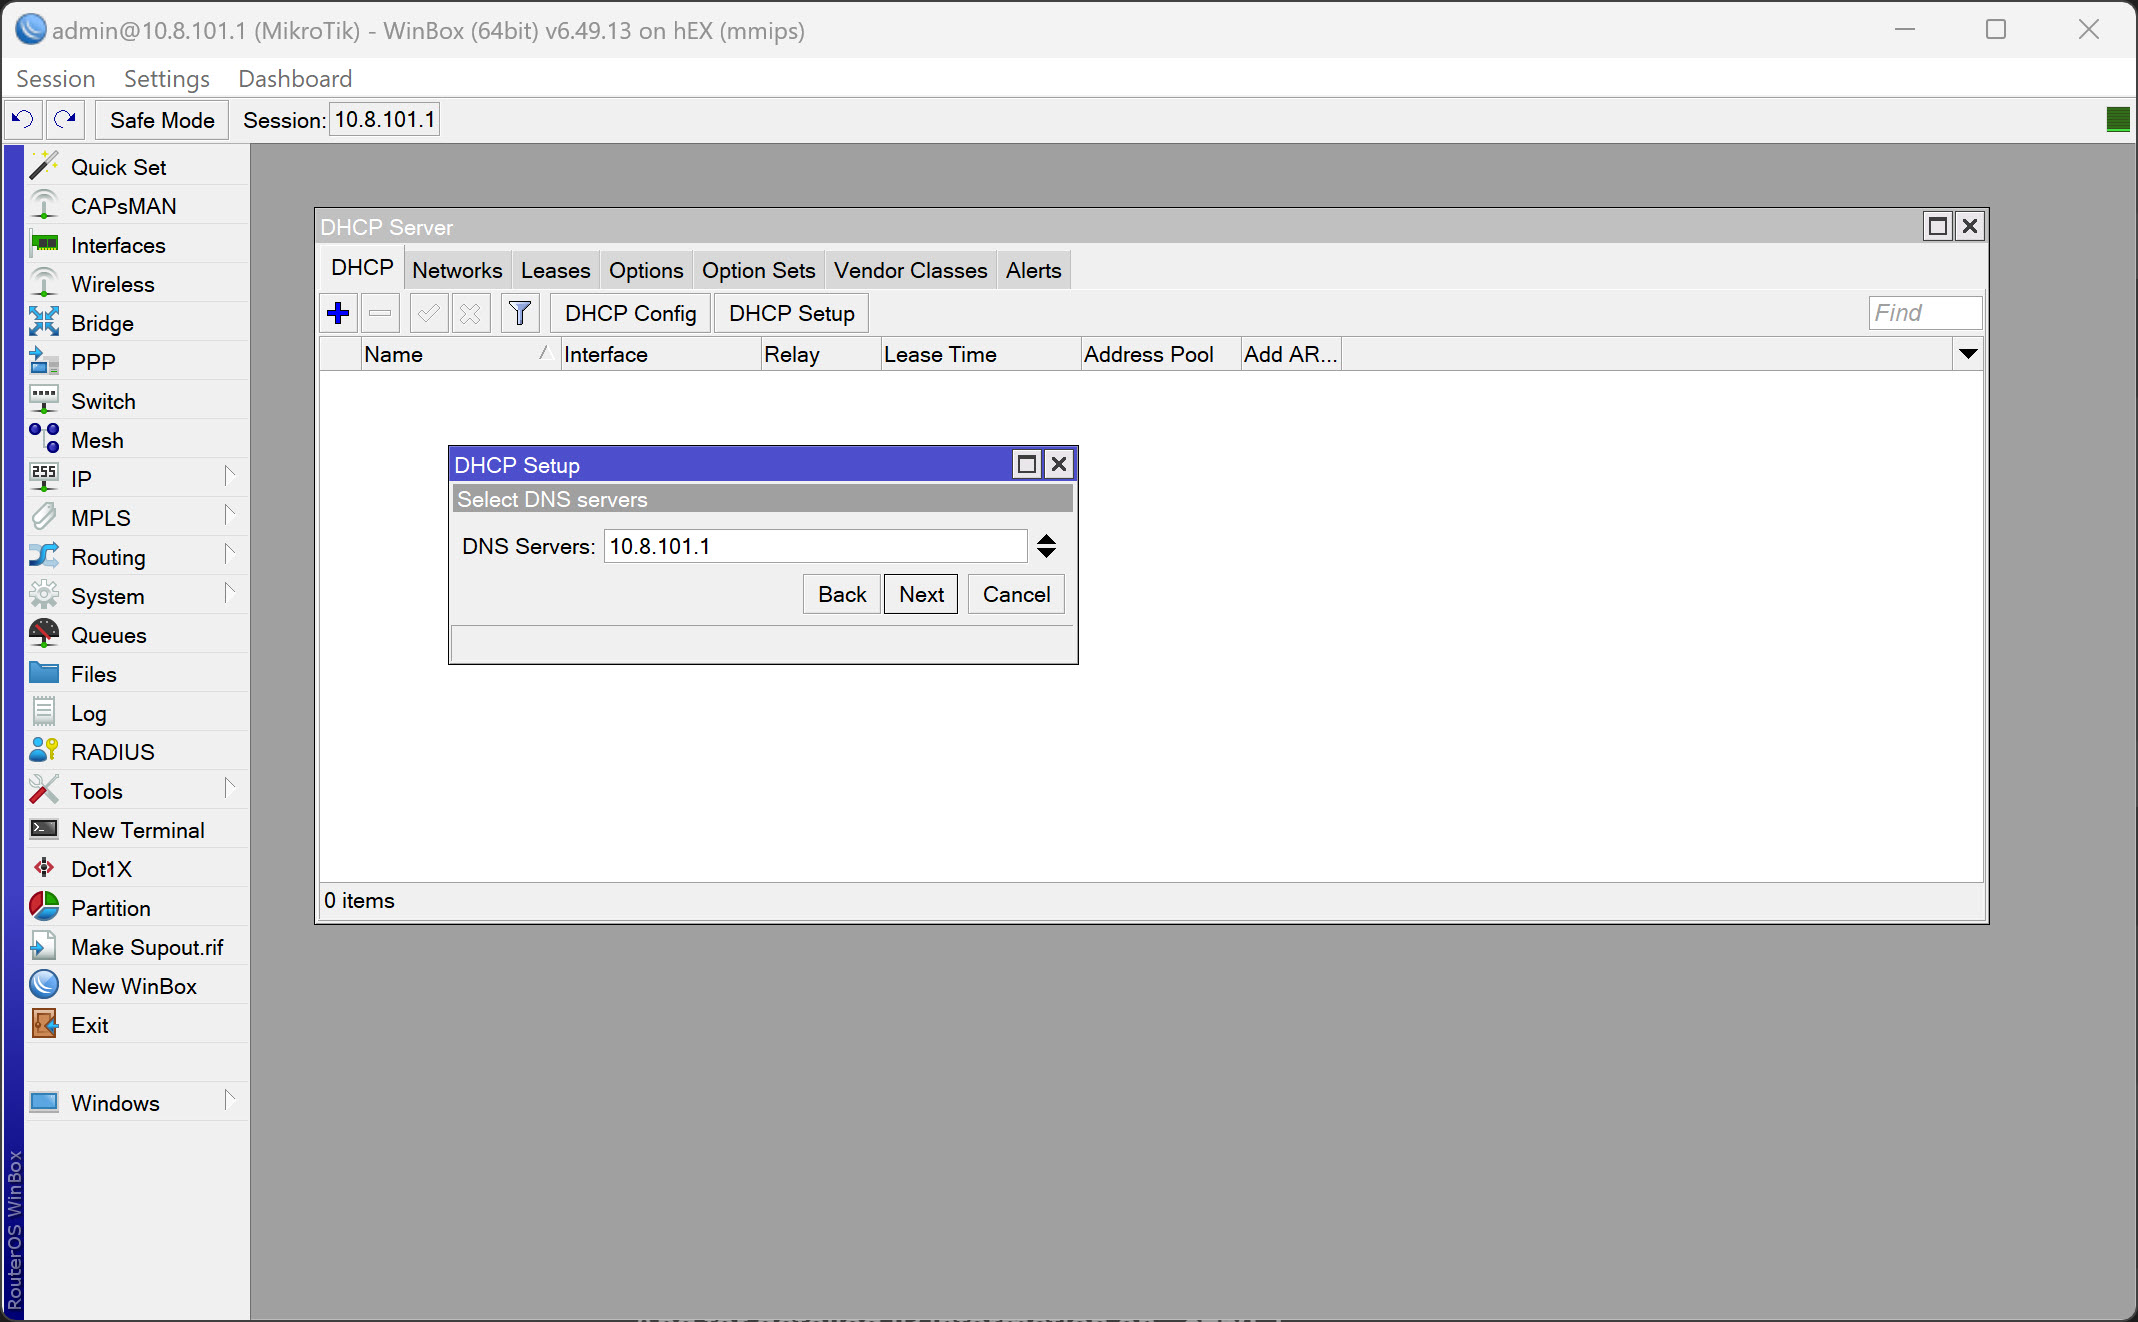Open the Session menu
This screenshot has width=2138, height=1322.
point(55,78)
